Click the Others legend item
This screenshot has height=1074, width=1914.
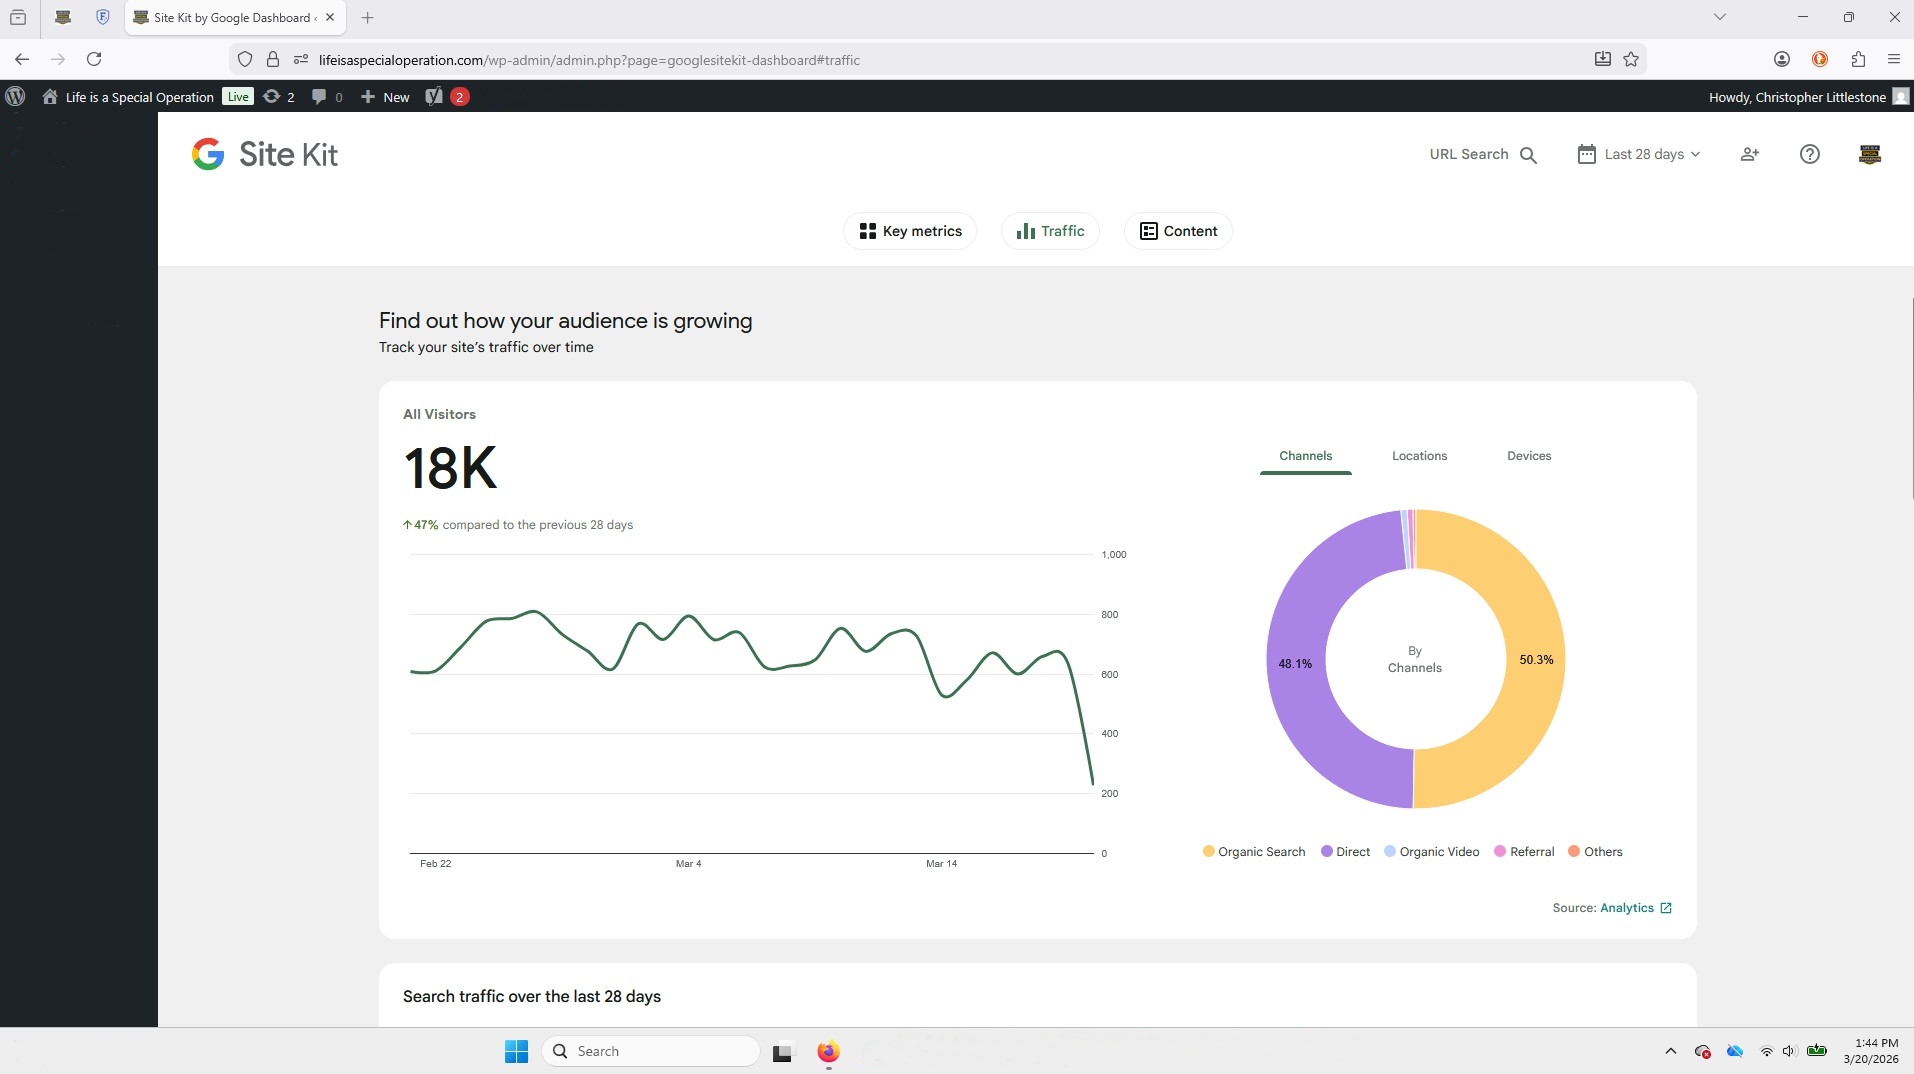pyautogui.click(x=1595, y=852)
